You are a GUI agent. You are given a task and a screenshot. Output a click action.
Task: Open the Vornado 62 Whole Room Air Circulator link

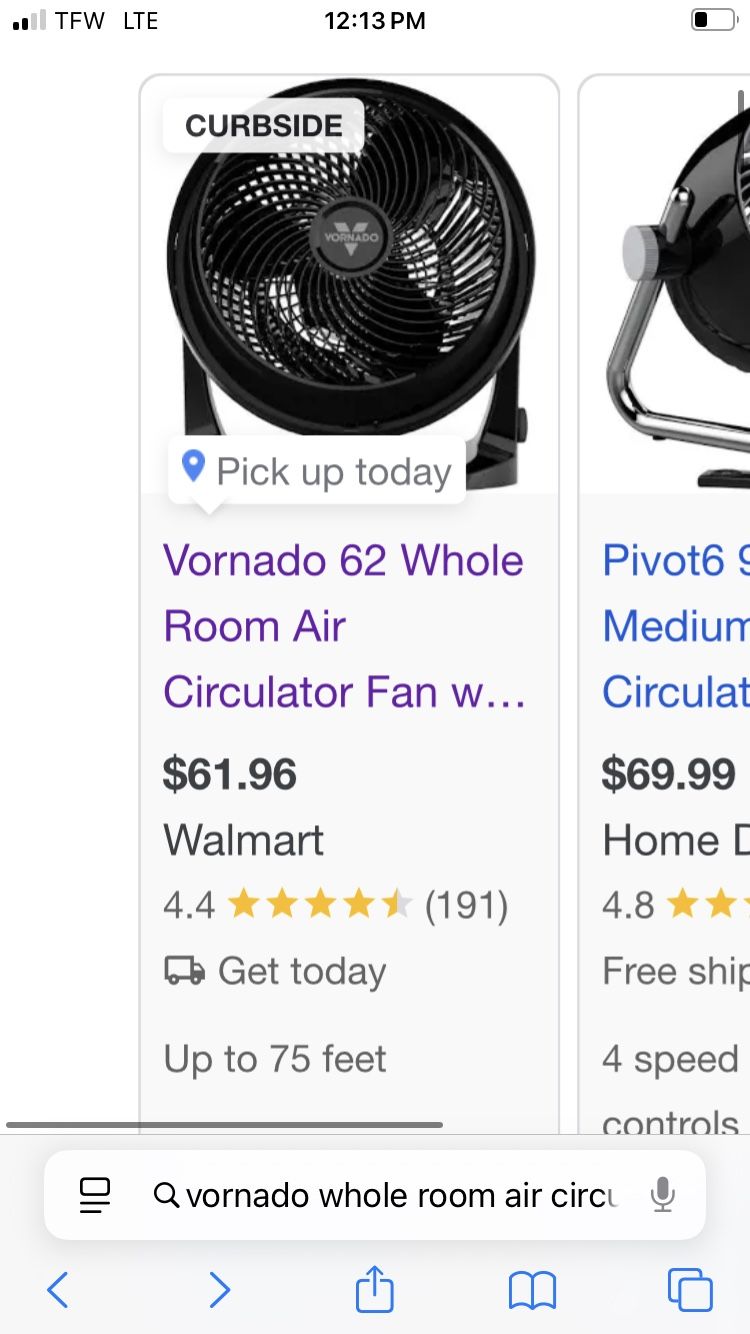point(343,626)
